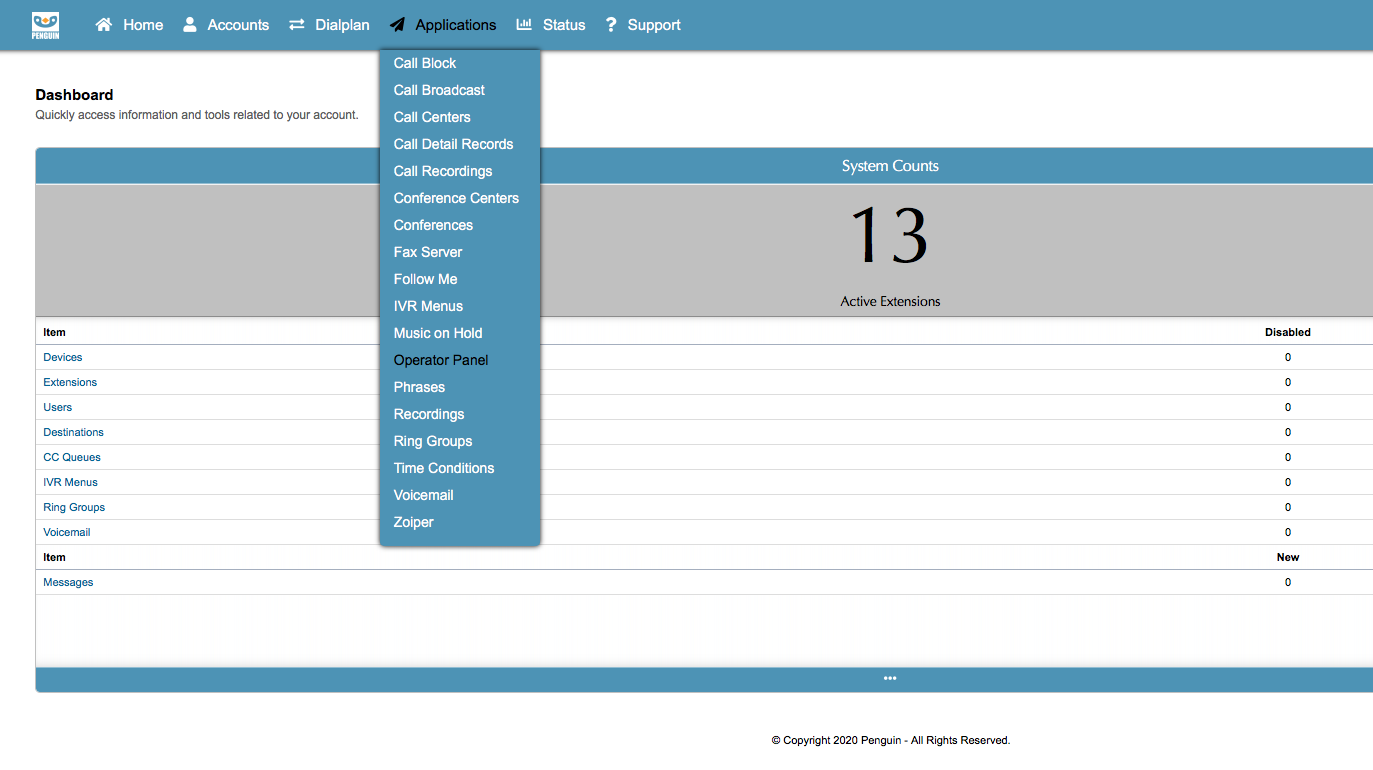Choose Call Detail Records menu entry

coord(453,144)
